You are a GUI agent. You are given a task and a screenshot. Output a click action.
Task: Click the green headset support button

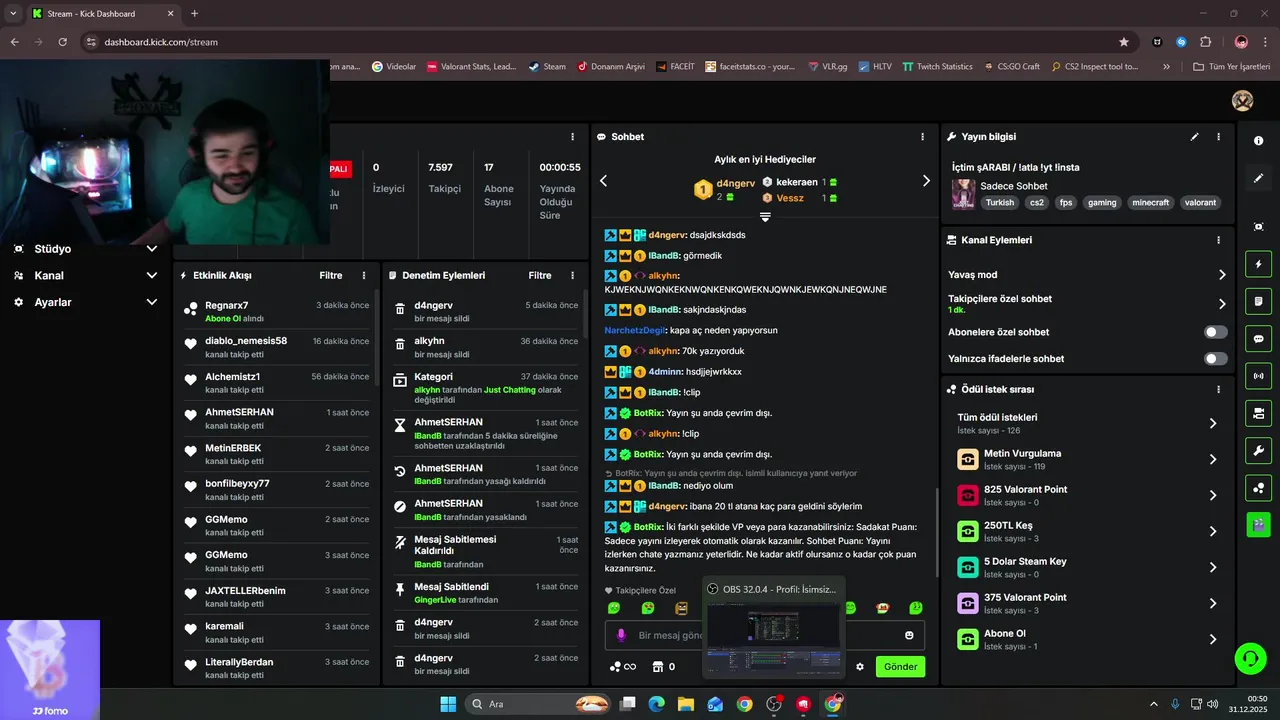(1249, 659)
